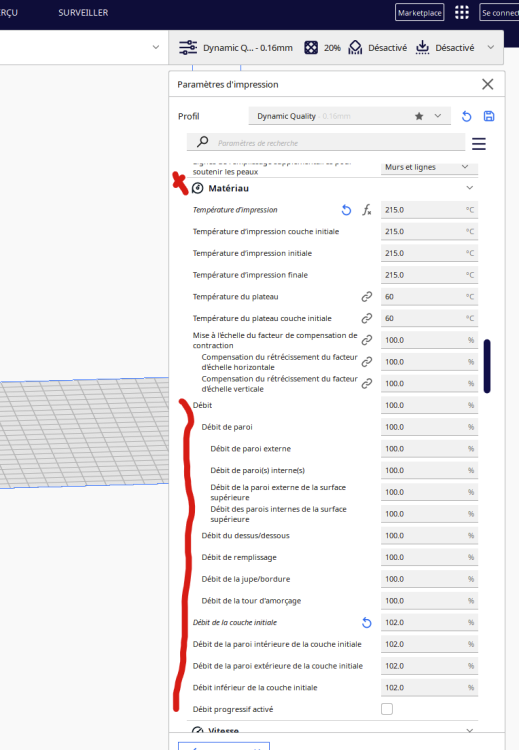
Task: Open the Profil Dynamic Quality dropdown
Action: coord(349,116)
